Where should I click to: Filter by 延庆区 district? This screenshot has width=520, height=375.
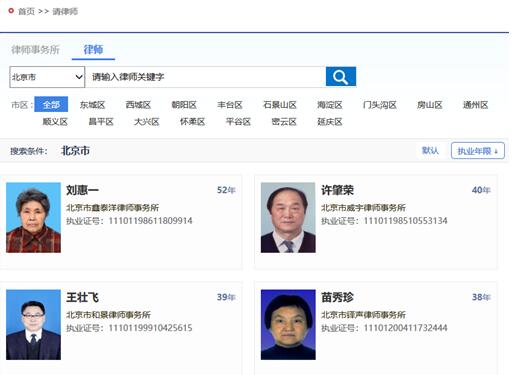tap(330, 122)
